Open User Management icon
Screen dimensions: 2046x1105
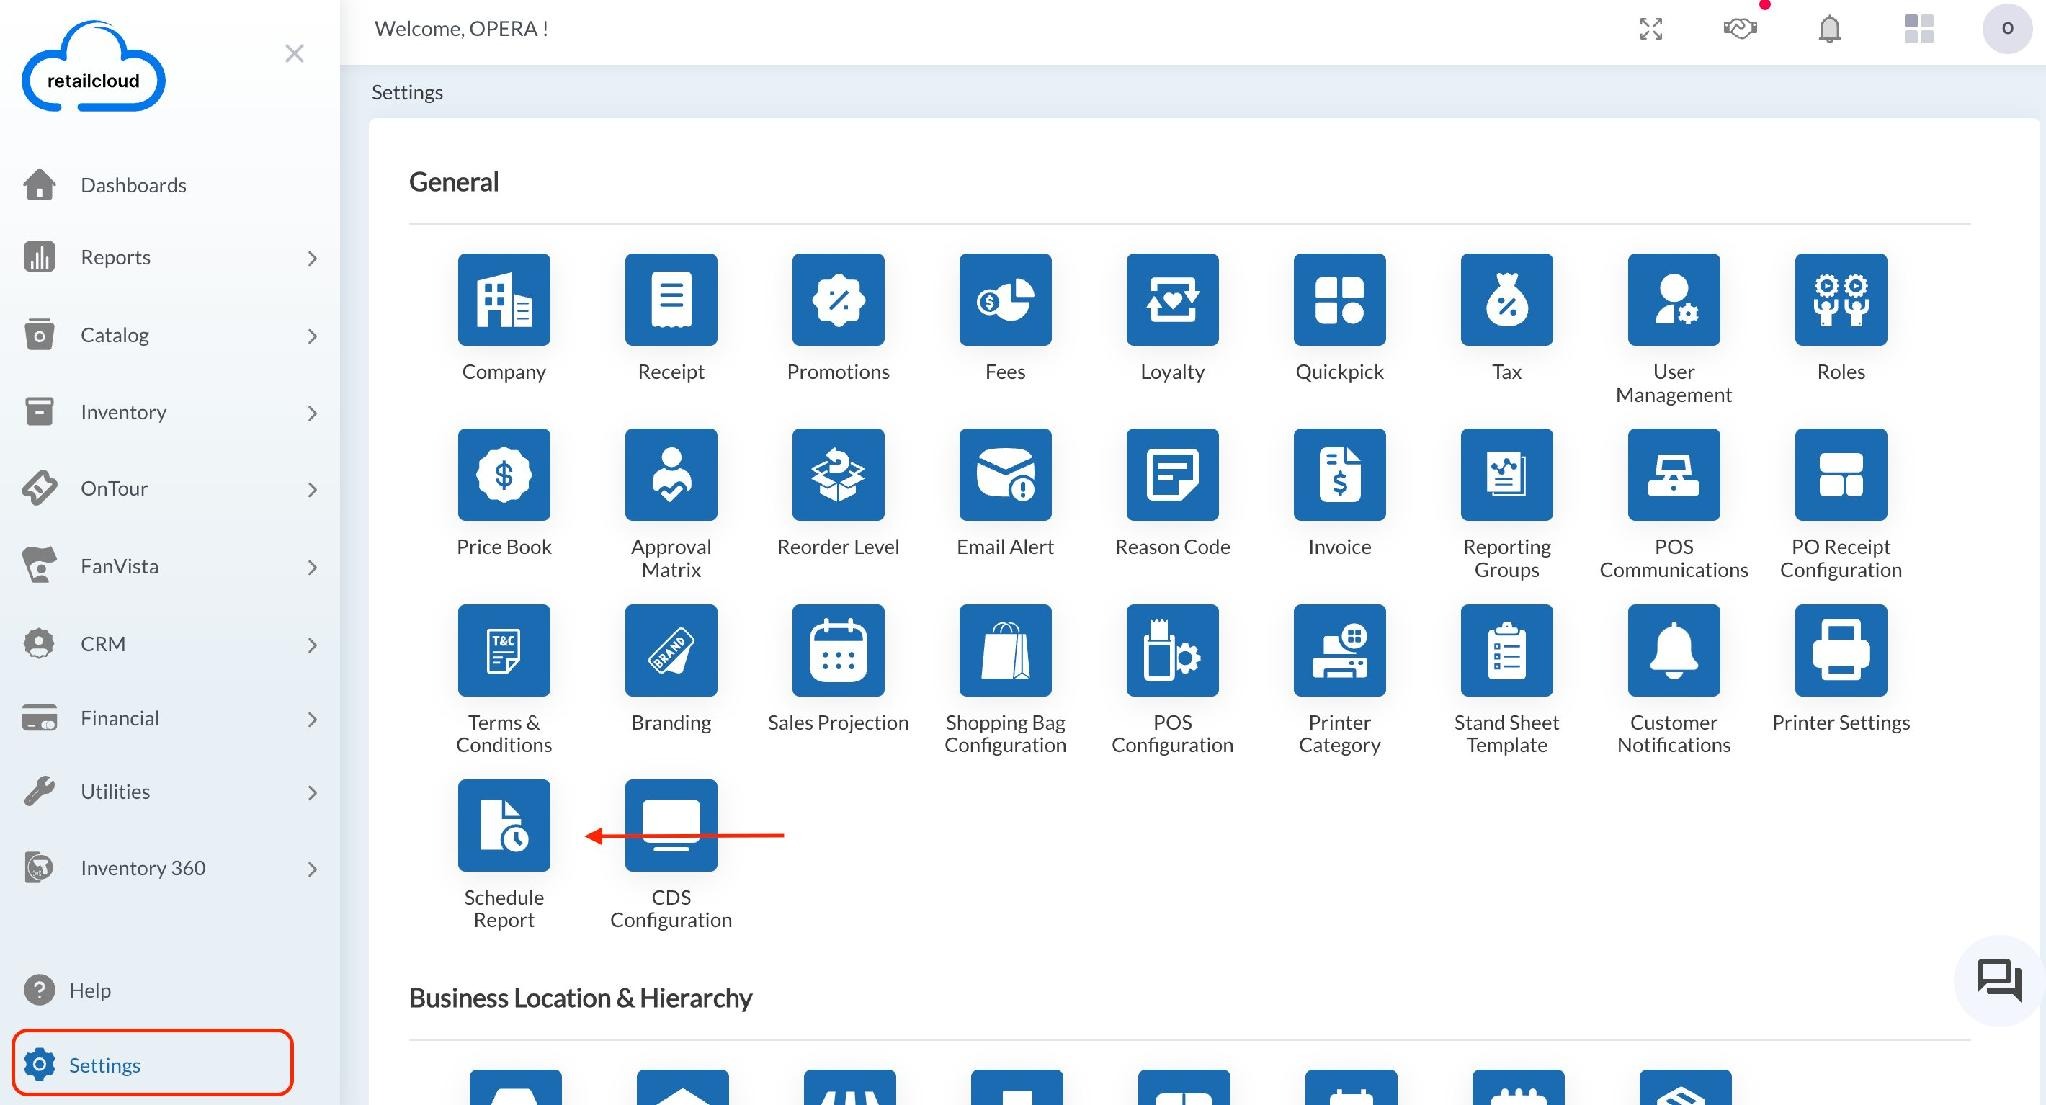[x=1673, y=300]
